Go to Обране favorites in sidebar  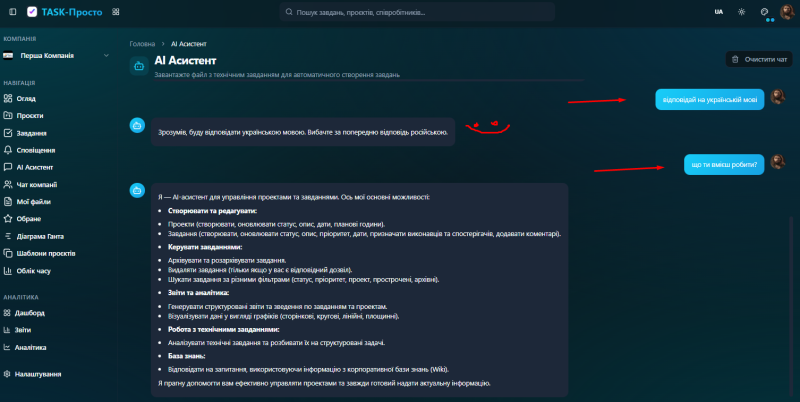[x=31, y=219]
